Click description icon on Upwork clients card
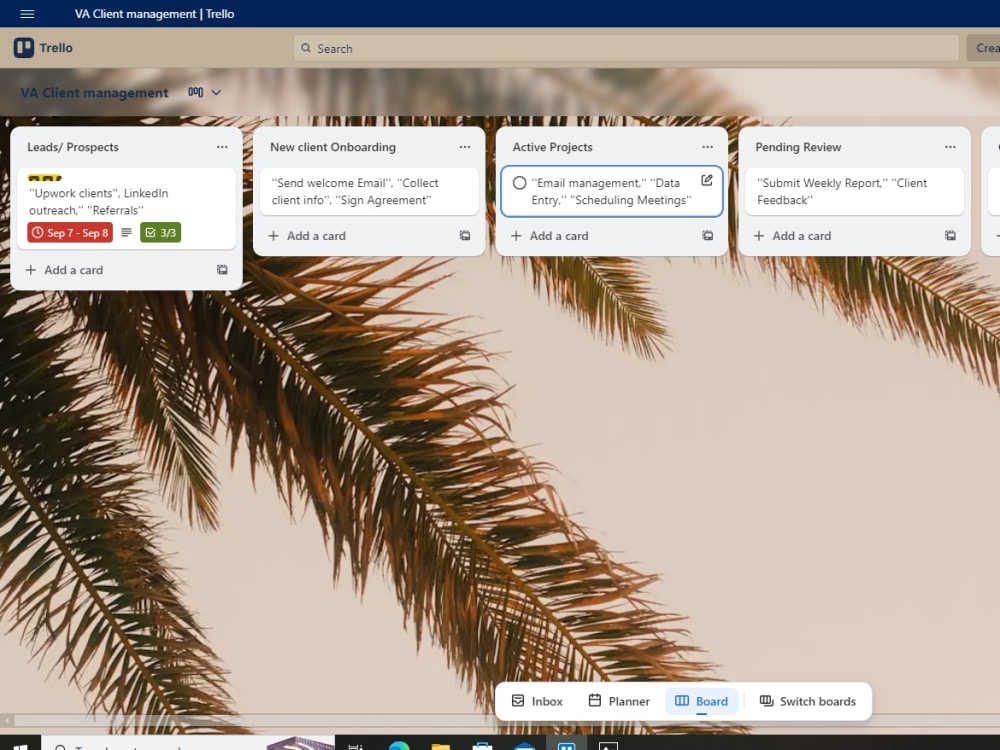 (126, 232)
